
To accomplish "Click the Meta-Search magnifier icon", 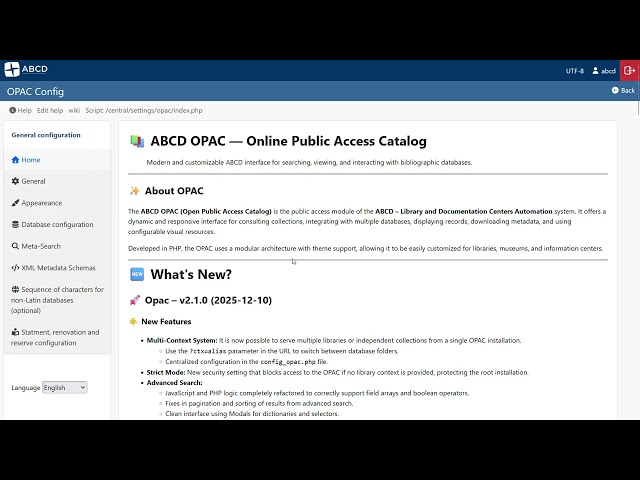I will tap(16, 246).
